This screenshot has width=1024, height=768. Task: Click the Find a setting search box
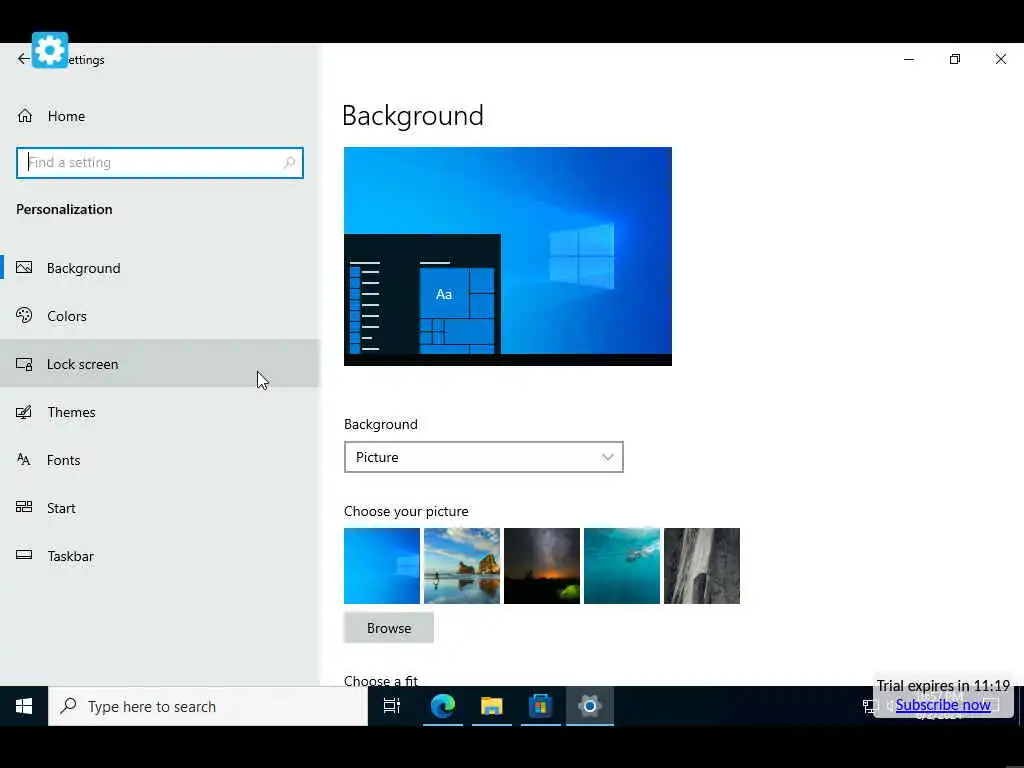coord(160,163)
